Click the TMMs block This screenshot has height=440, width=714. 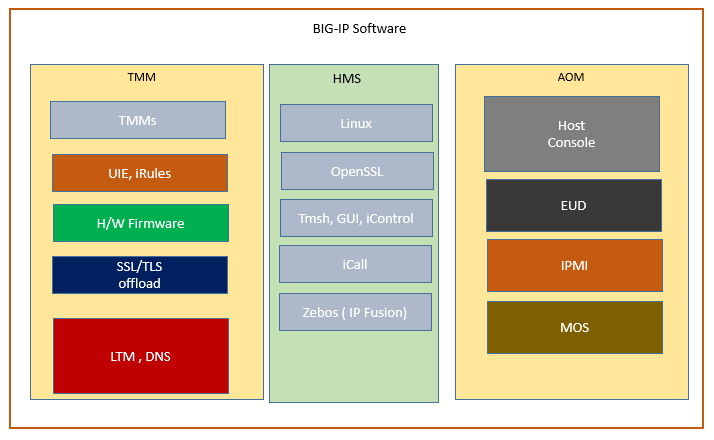click(x=138, y=120)
